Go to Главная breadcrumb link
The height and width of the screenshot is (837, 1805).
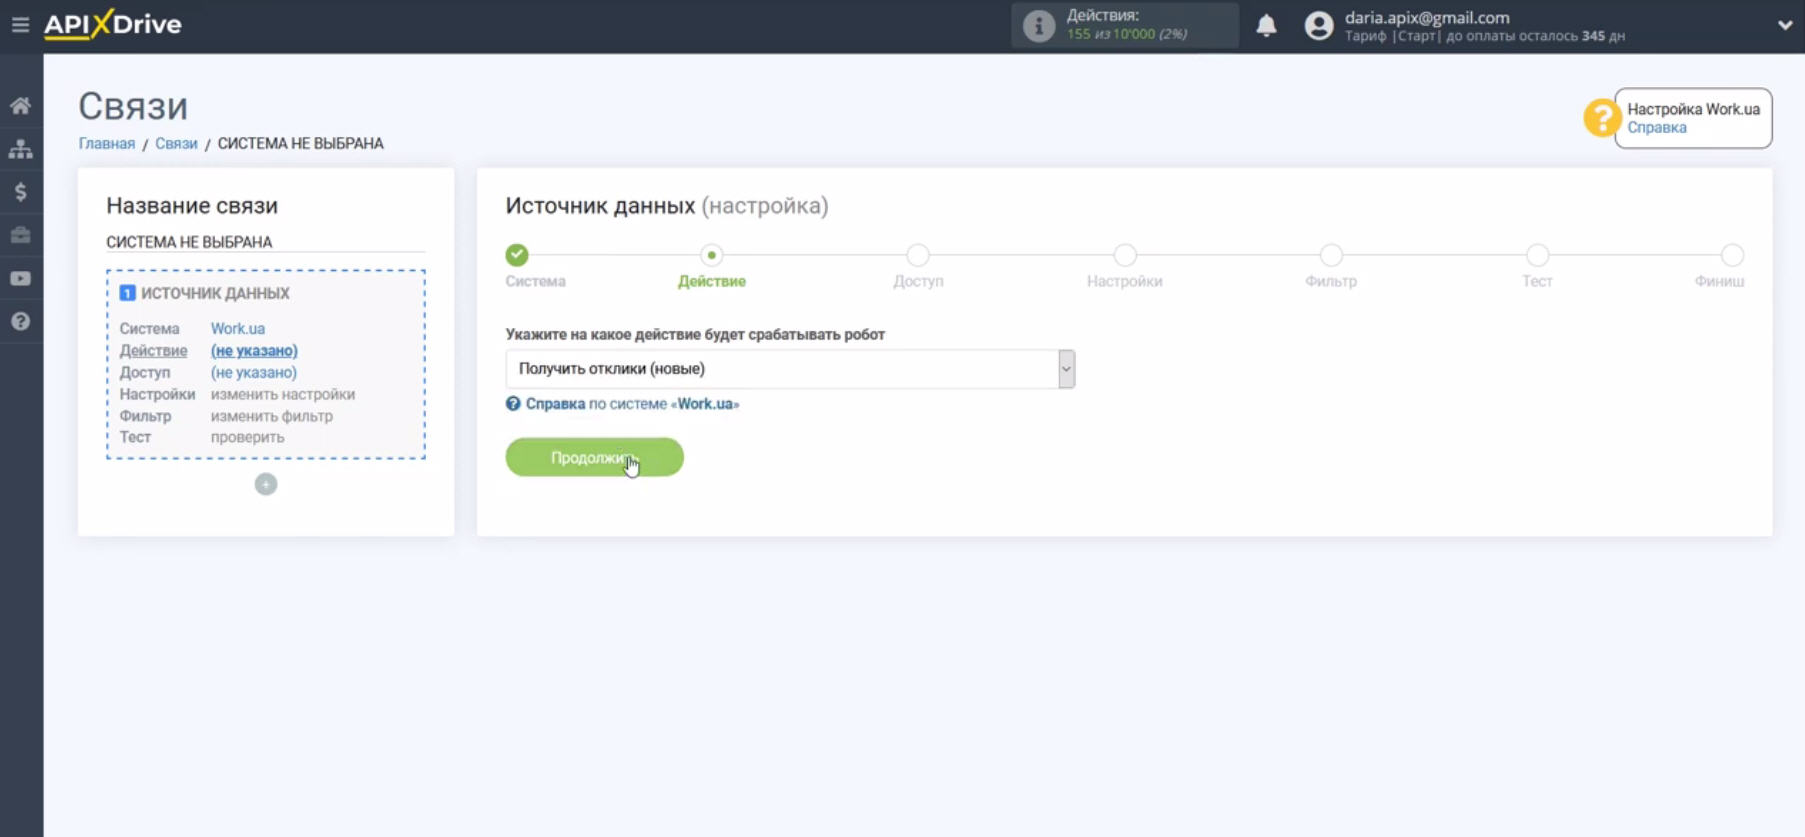(x=107, y=144)
